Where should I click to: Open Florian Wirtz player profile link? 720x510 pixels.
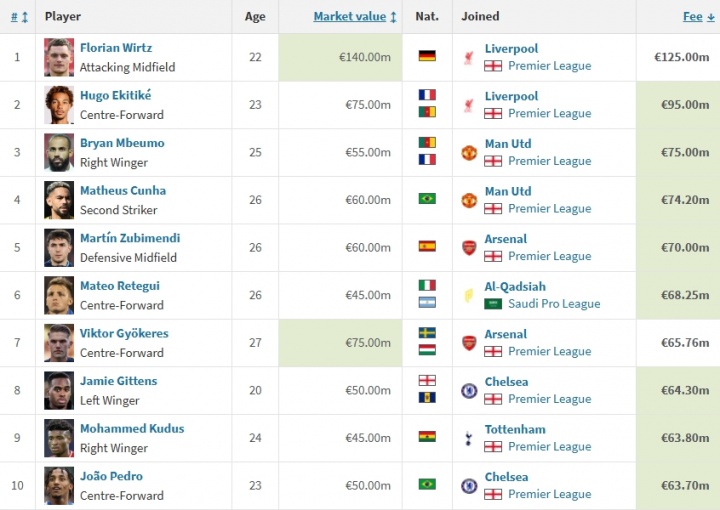[116, 48]
